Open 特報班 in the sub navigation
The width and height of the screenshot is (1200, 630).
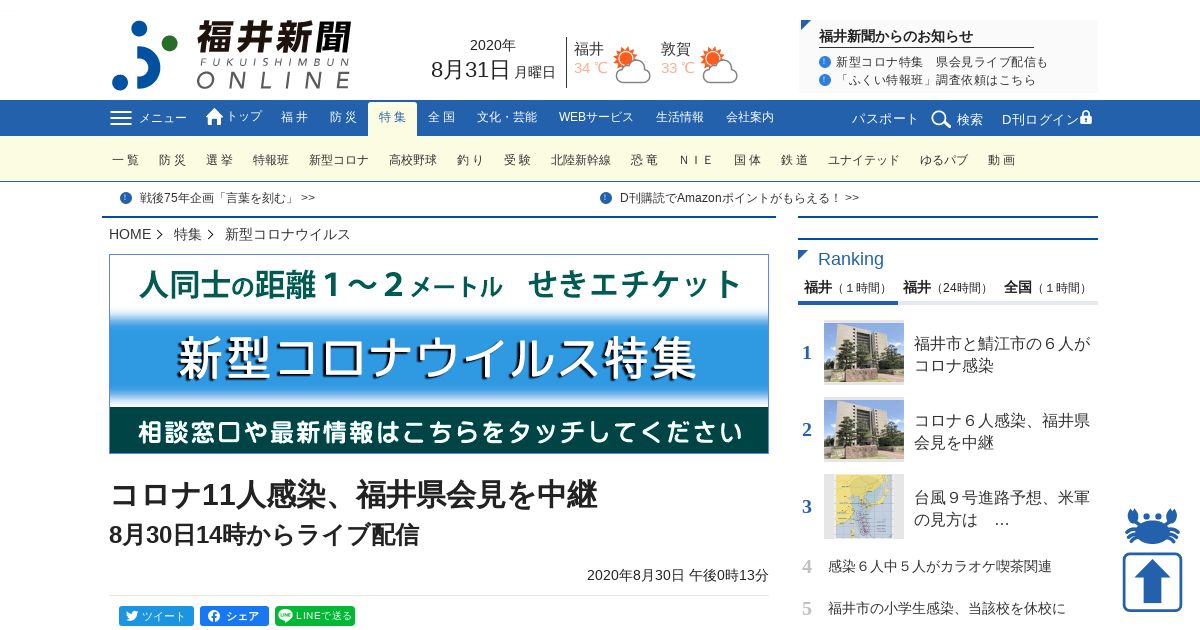[x=271, y=160]
